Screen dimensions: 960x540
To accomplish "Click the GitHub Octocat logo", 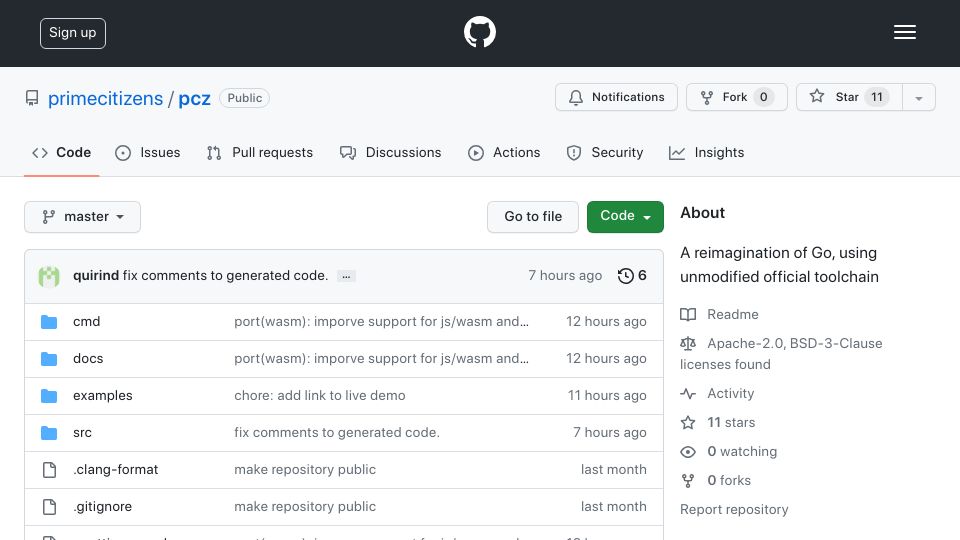I will tap(479, 32).
